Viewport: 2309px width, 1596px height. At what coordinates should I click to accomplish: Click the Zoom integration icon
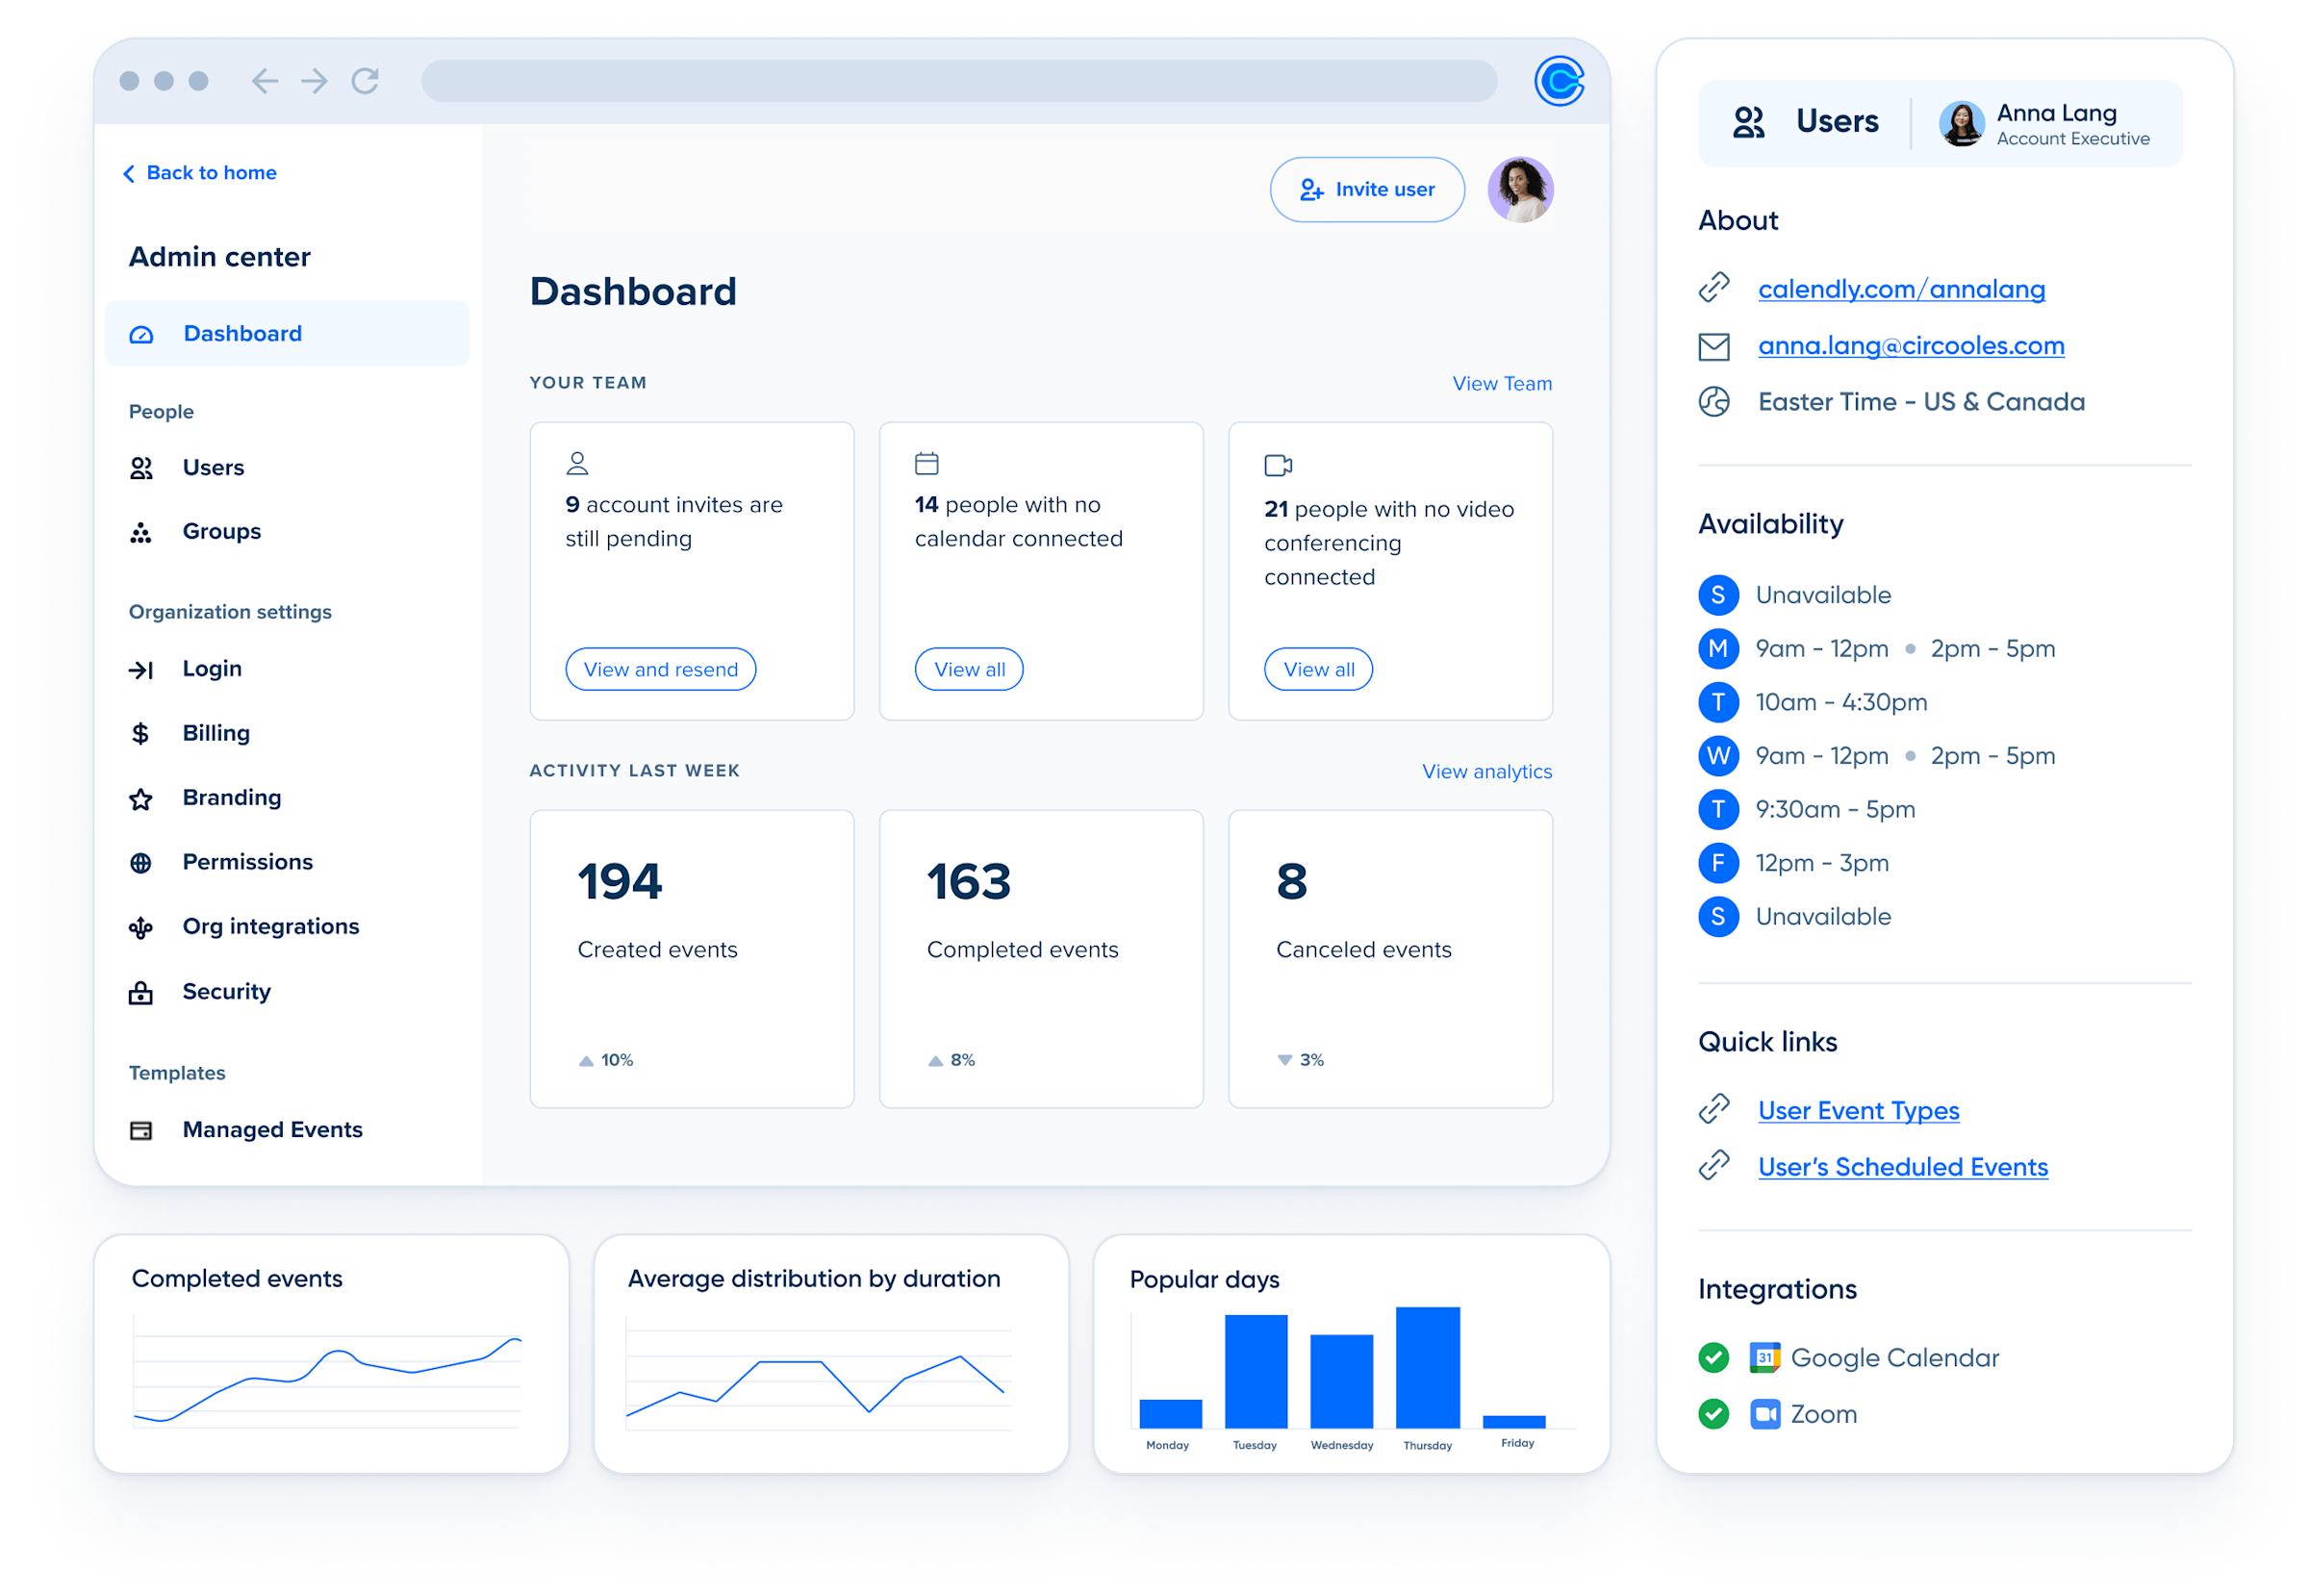tap(1766, 1413)
